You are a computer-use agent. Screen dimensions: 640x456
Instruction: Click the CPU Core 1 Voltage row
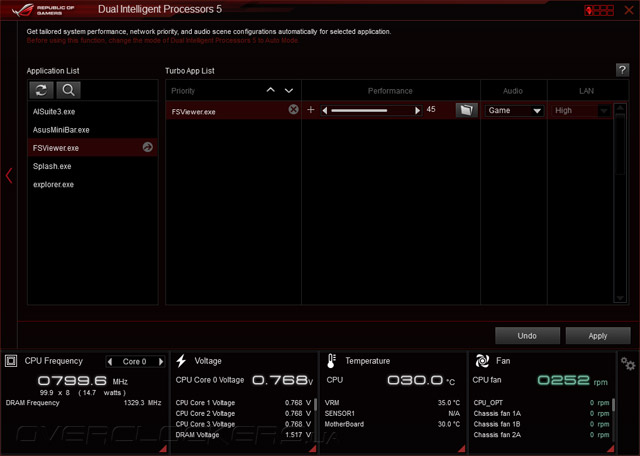[x=243, y=403]
